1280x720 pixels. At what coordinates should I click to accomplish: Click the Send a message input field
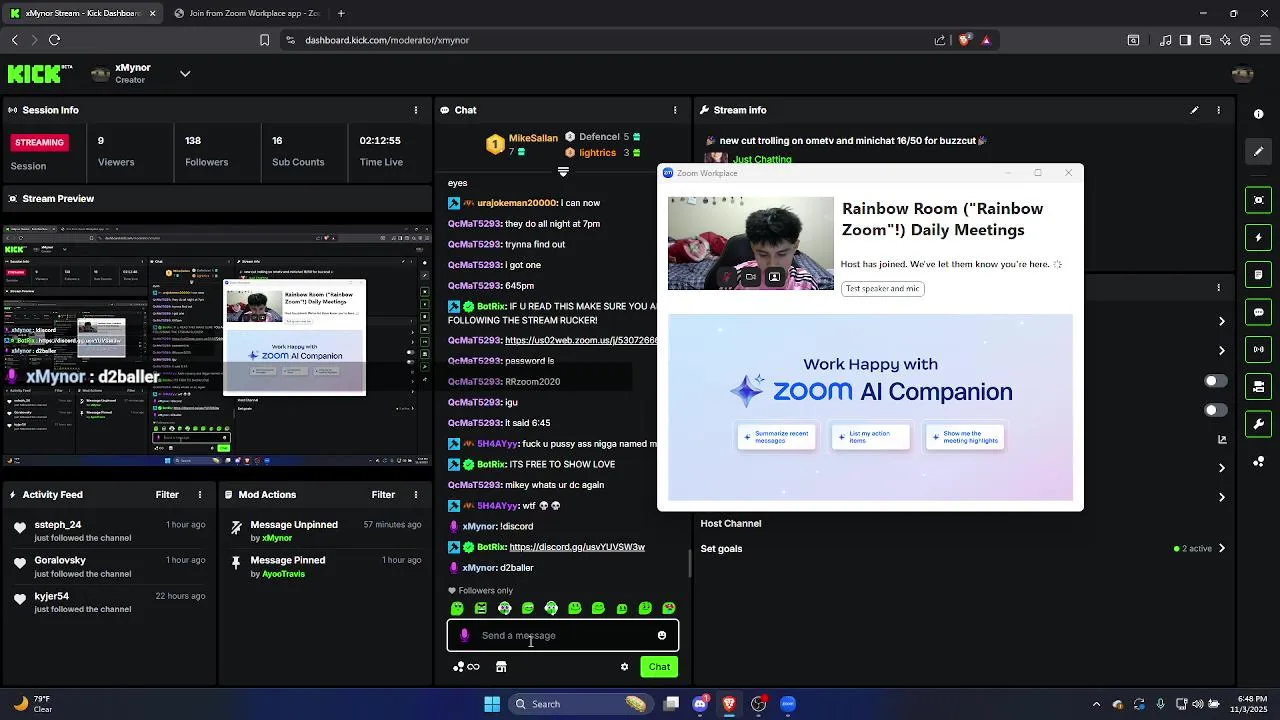pyautogui.click(x=563, y=635)
